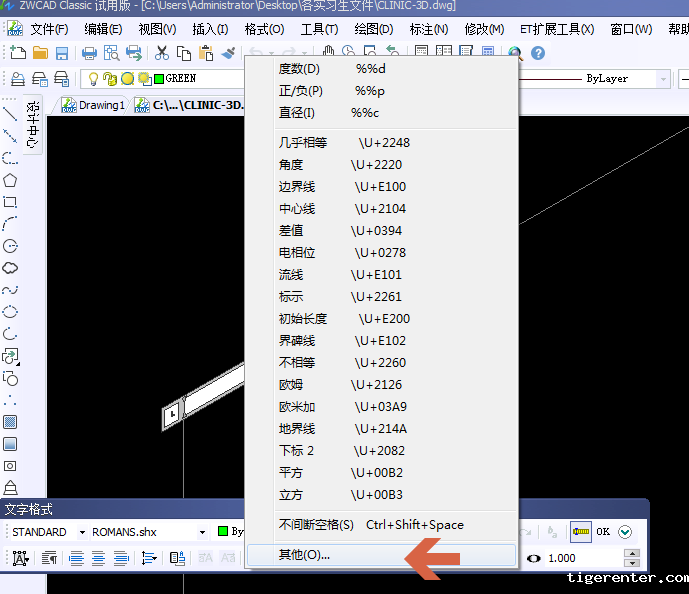Open the 文件(F) menu
689x594 pixels.
49,29
